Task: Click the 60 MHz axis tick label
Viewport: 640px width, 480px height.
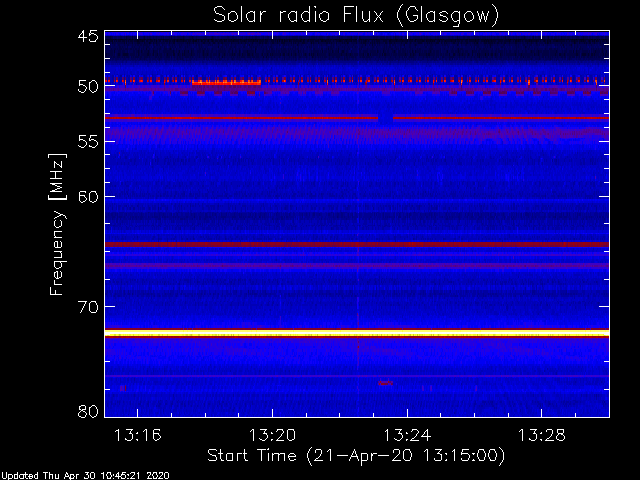Action: coord(88,196)
